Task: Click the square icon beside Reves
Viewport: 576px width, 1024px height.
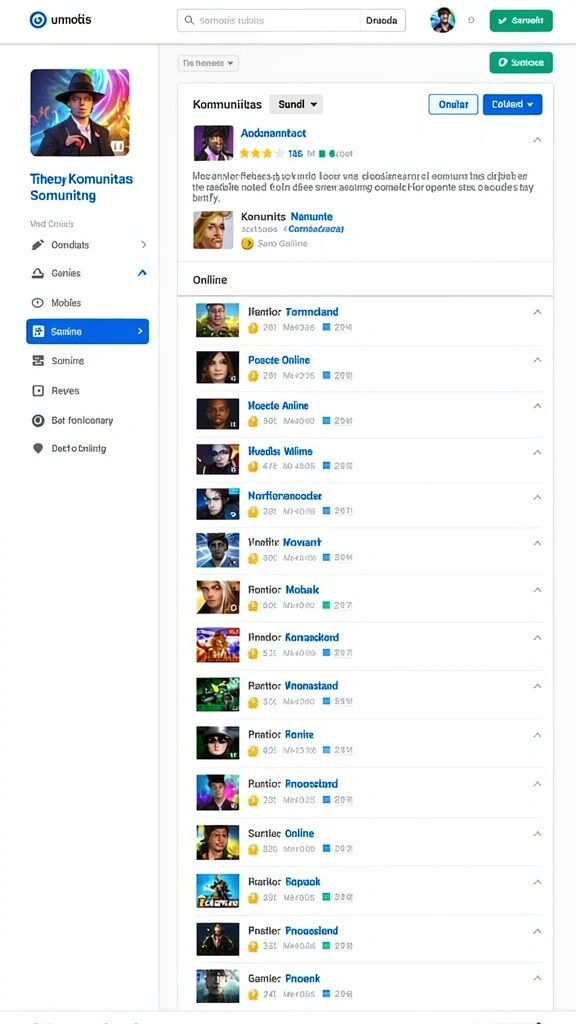Action: [x=38, y=391]
